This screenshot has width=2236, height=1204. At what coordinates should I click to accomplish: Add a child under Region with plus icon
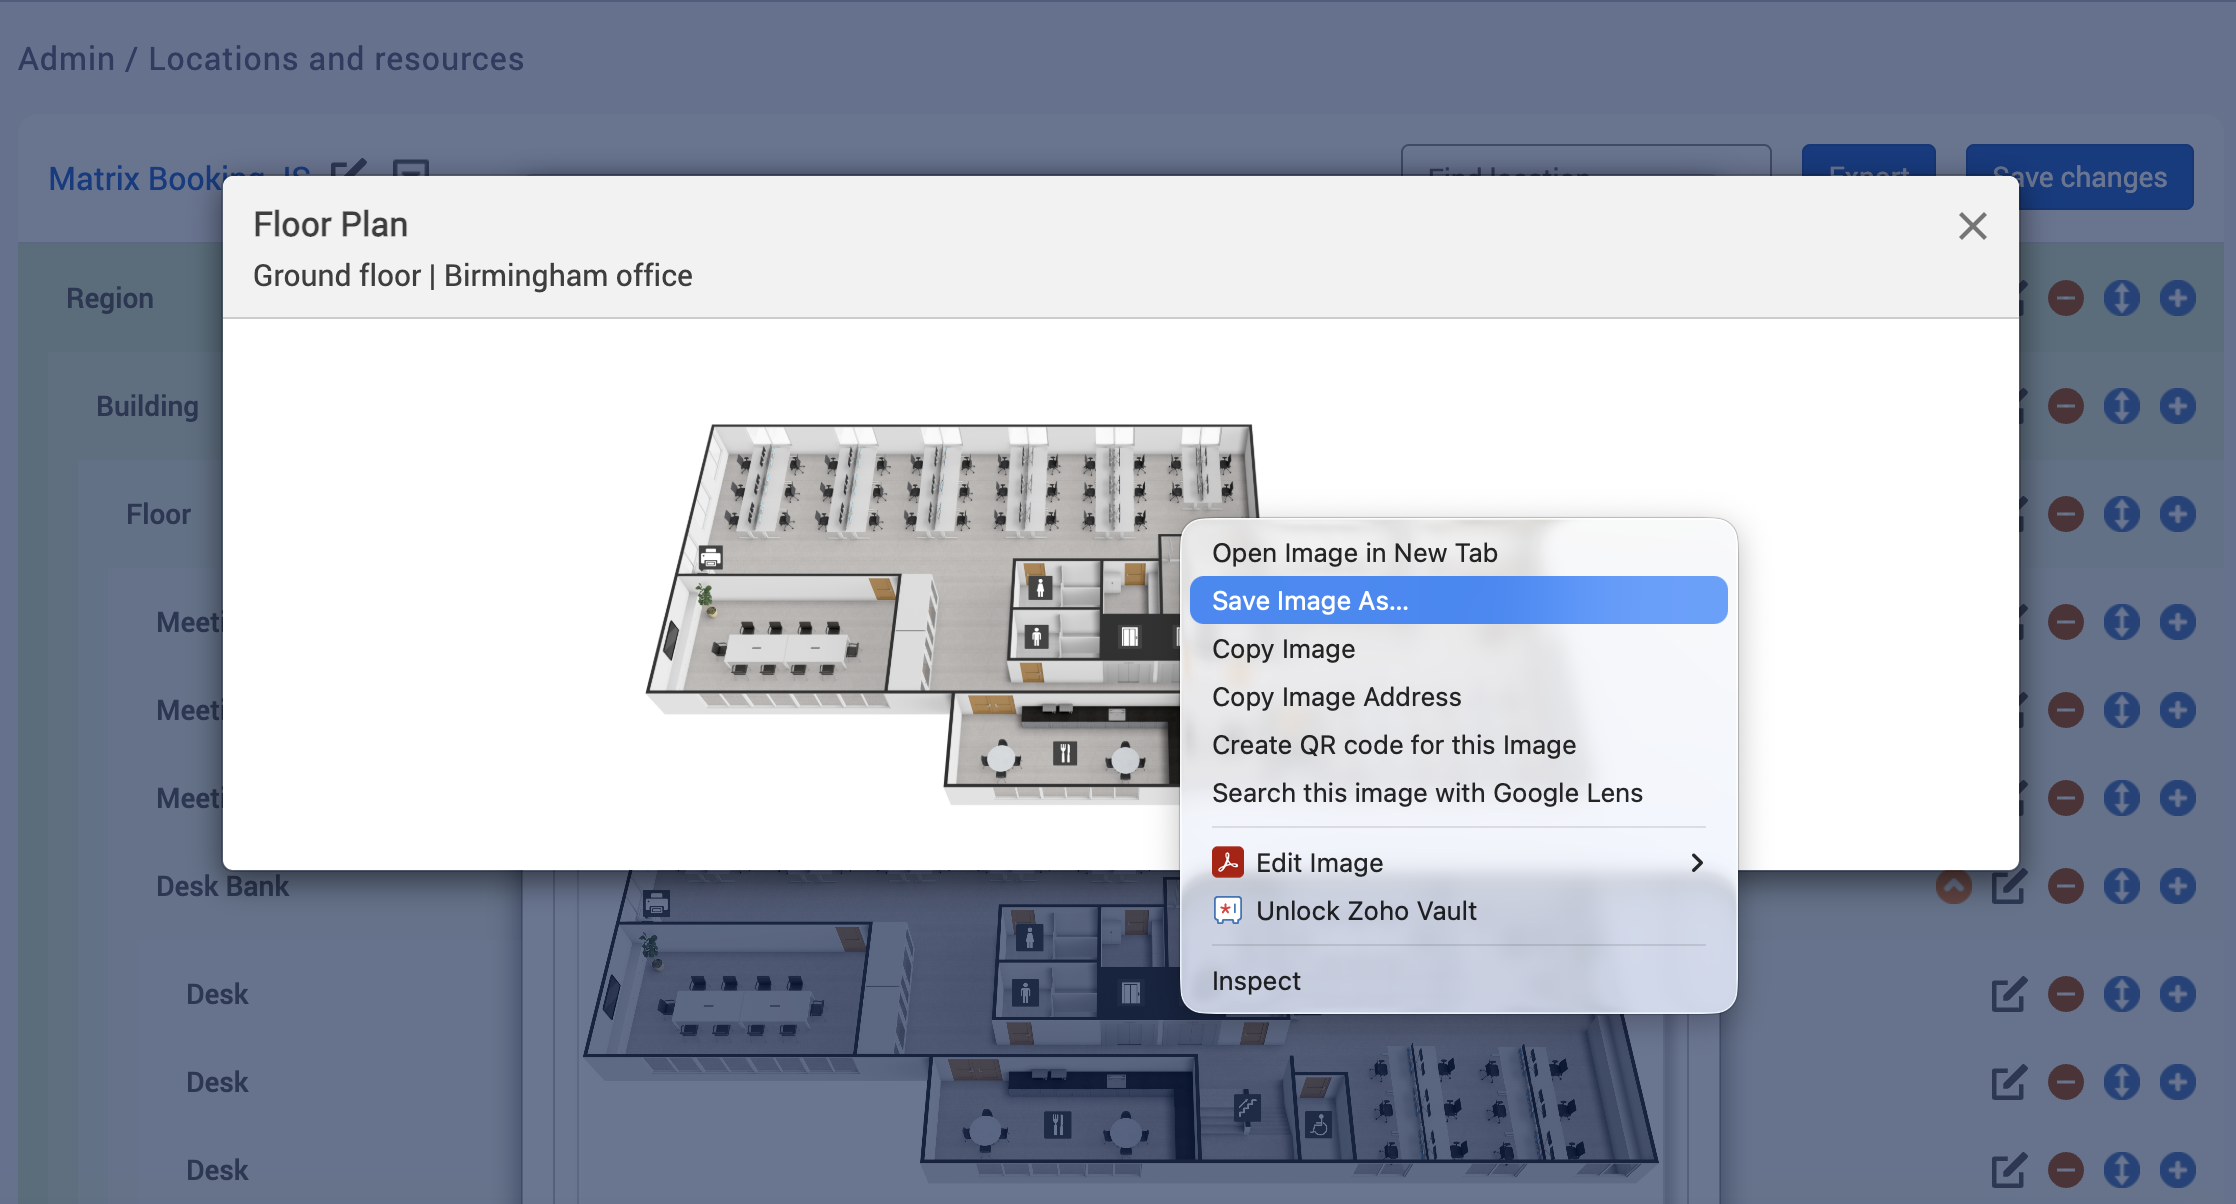pos(2178,298)
